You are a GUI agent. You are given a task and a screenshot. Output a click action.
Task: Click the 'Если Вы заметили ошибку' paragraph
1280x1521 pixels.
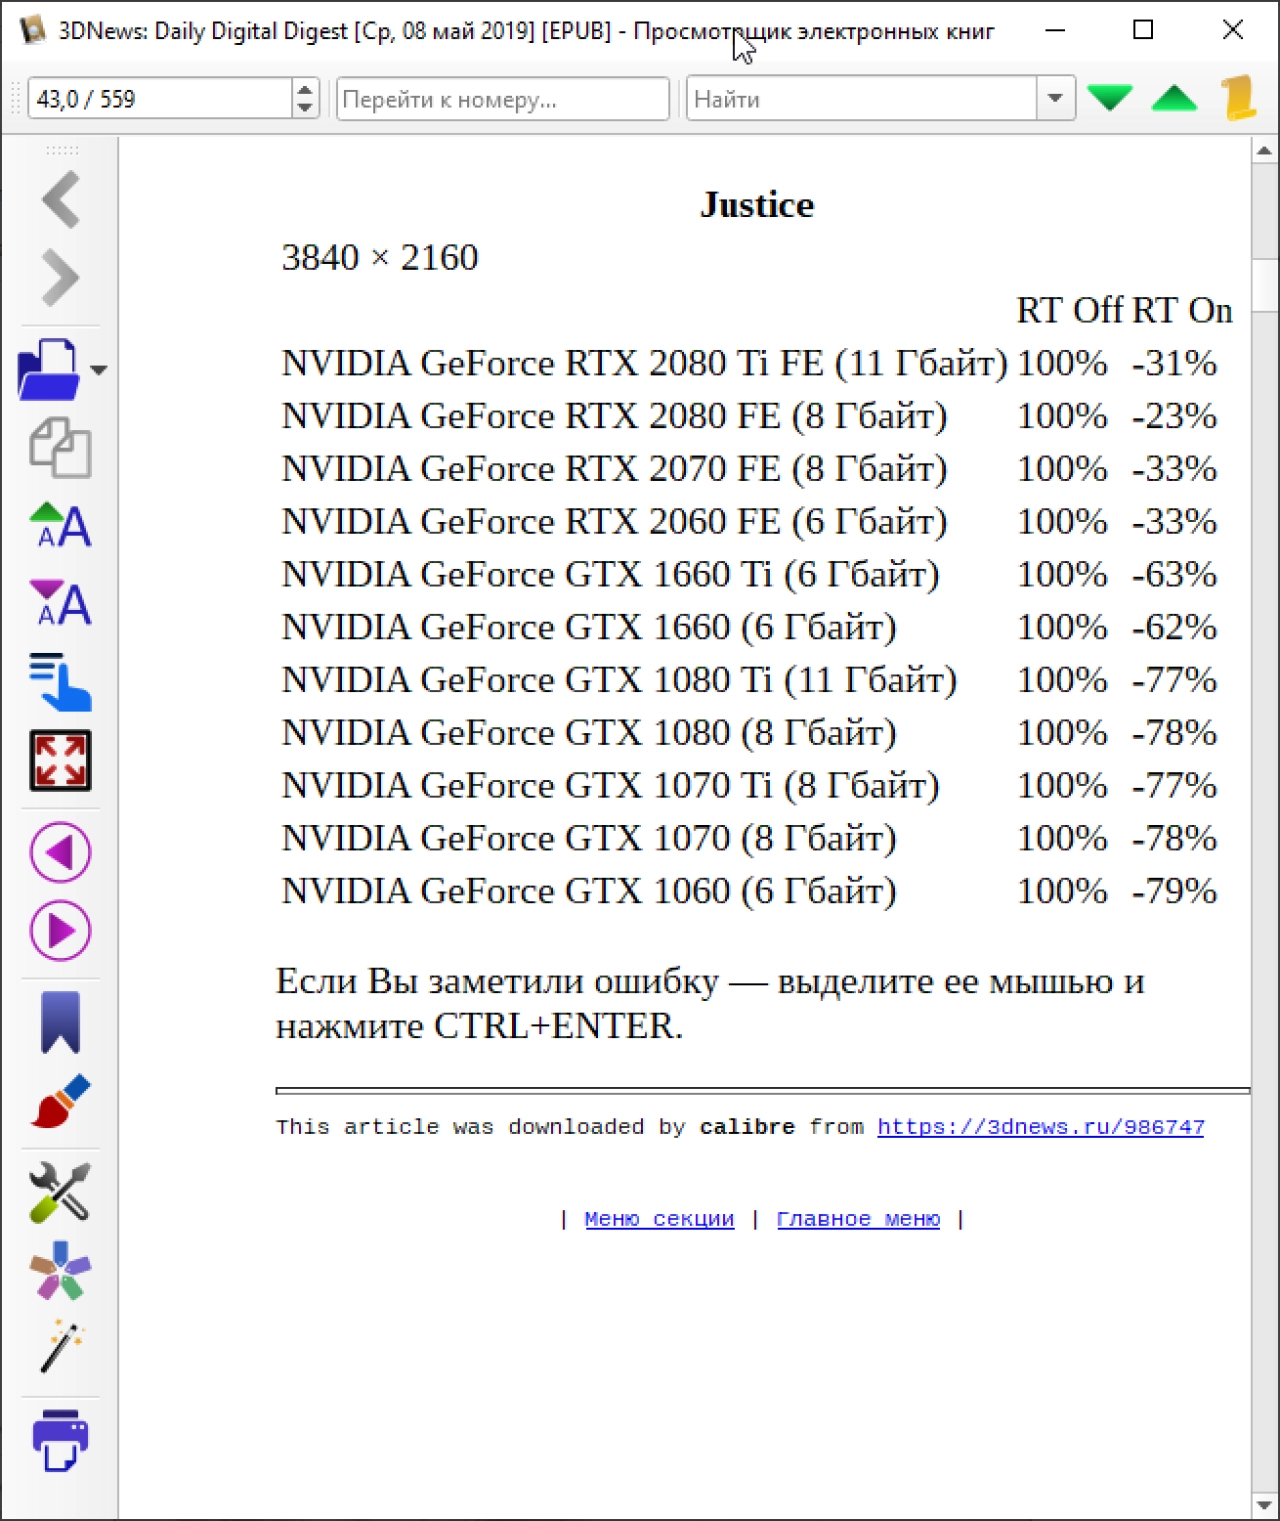click(x=710, y=1004)
